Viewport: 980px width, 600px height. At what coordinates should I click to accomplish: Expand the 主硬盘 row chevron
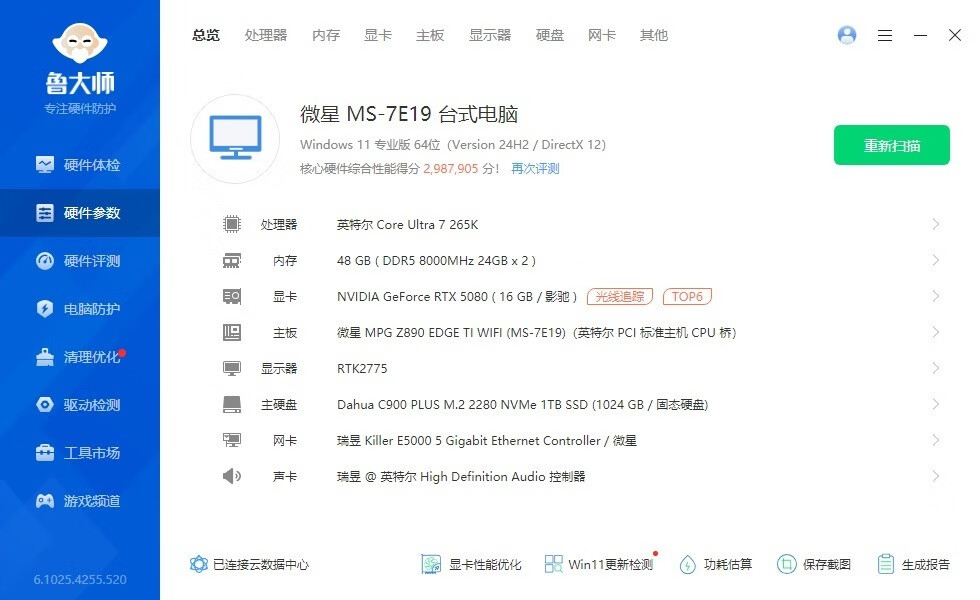pos(936,404)
